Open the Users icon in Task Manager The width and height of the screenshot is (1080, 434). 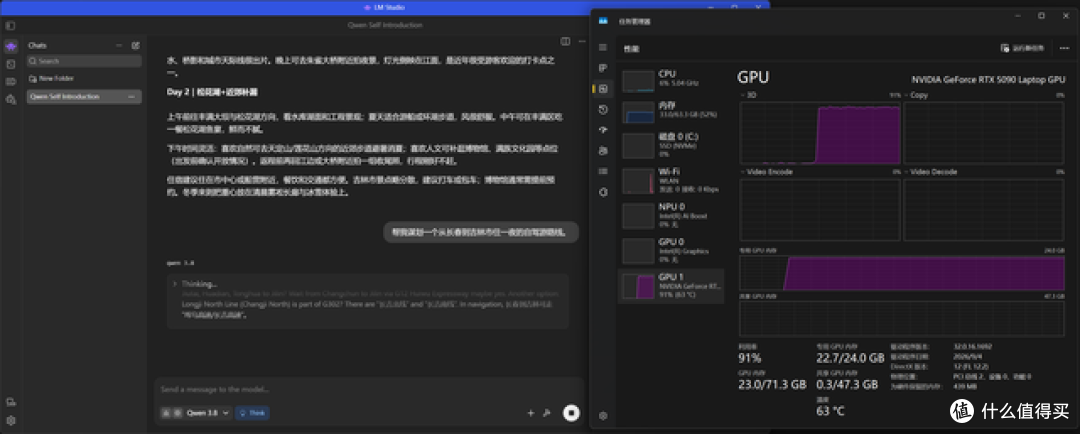point(603,151)
